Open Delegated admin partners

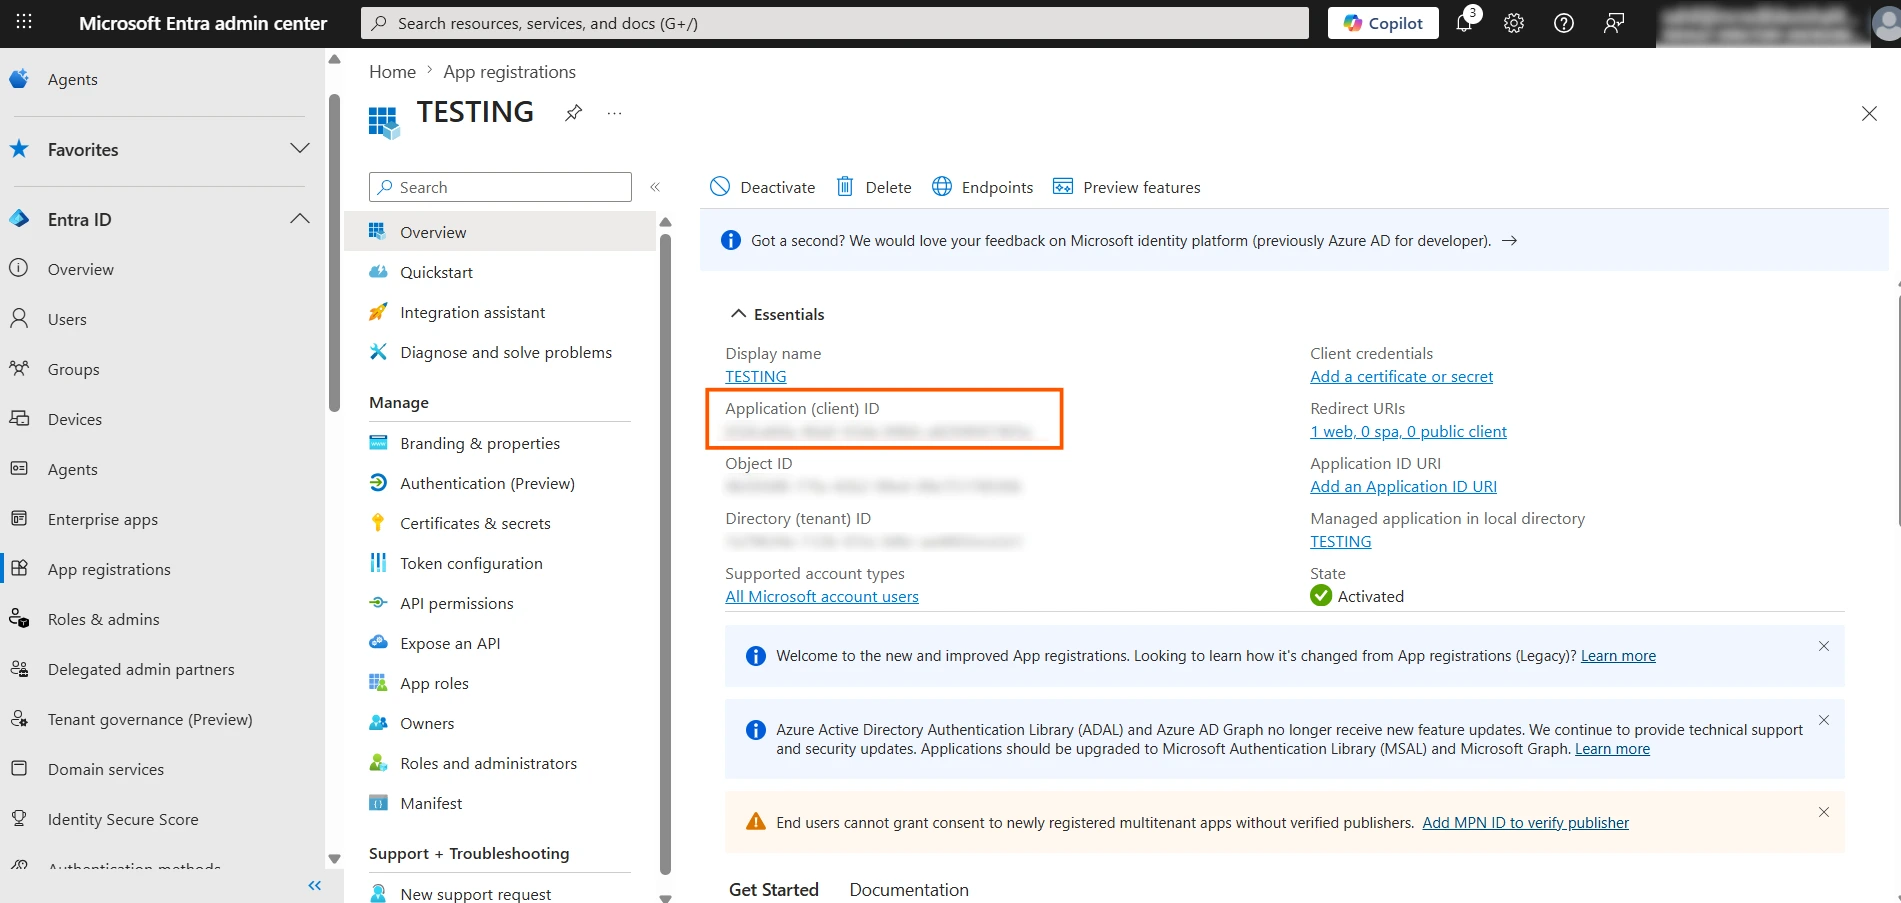[x=141, y=669]
